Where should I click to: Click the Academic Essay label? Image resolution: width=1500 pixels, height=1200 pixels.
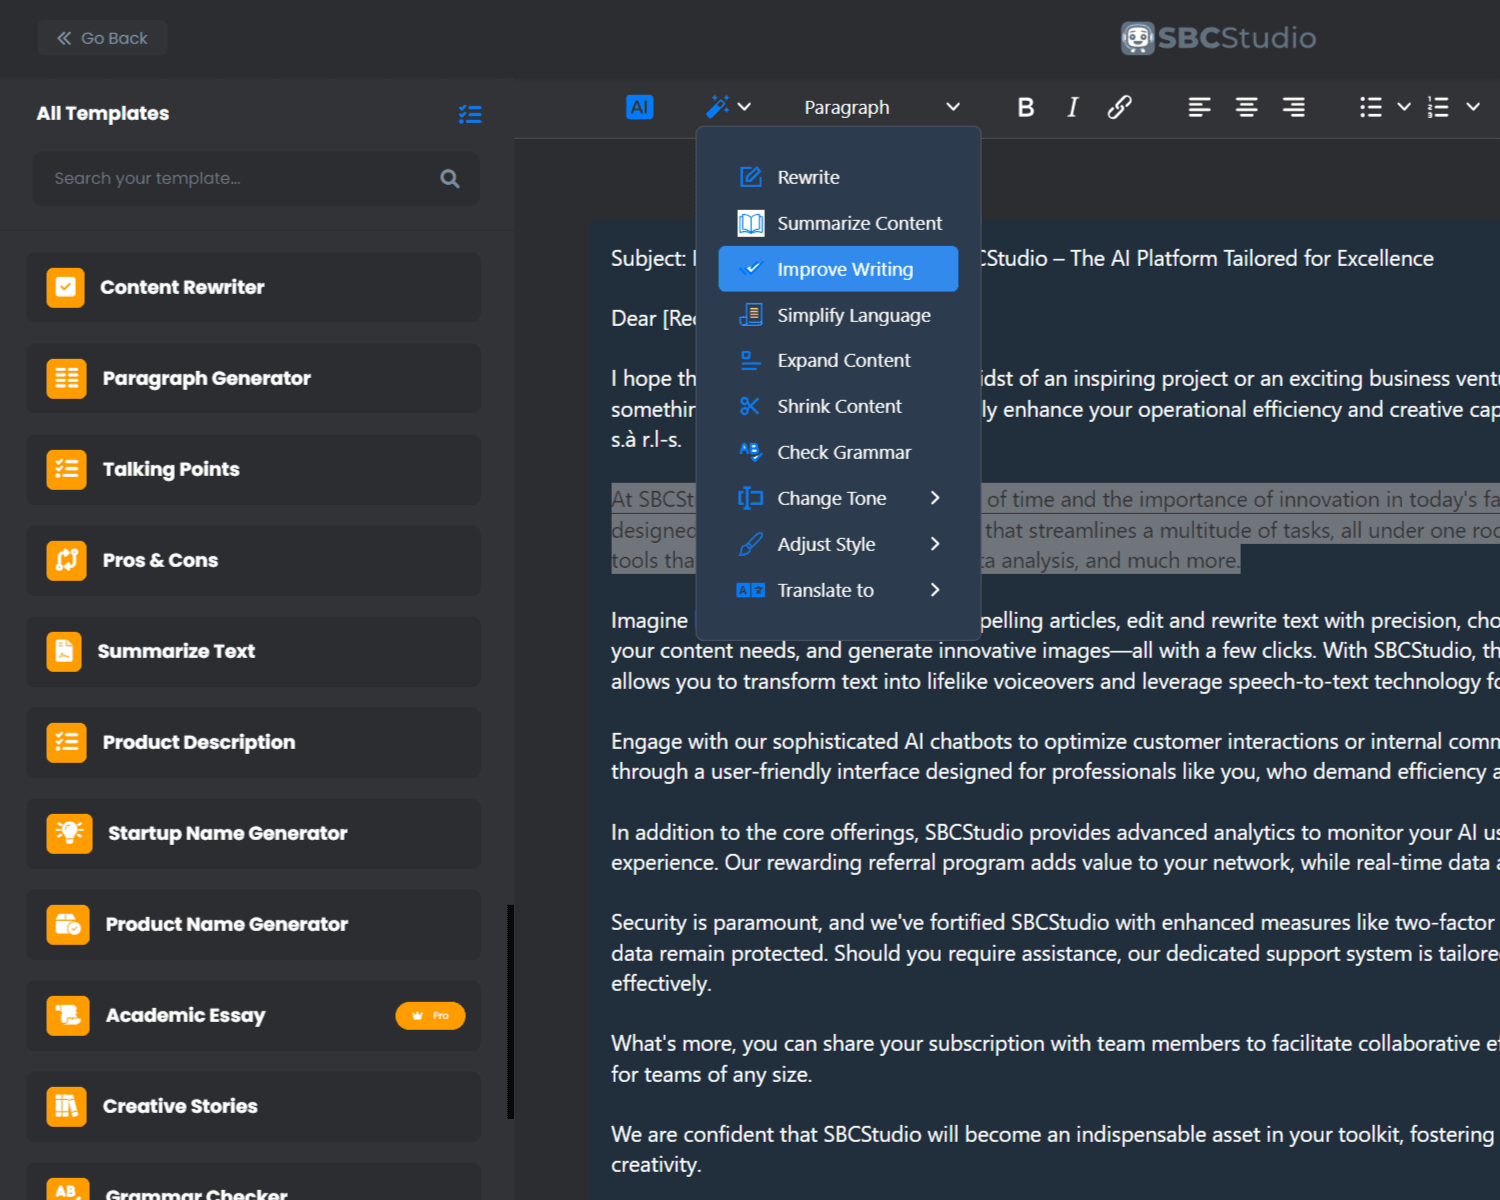point(186,1015)
